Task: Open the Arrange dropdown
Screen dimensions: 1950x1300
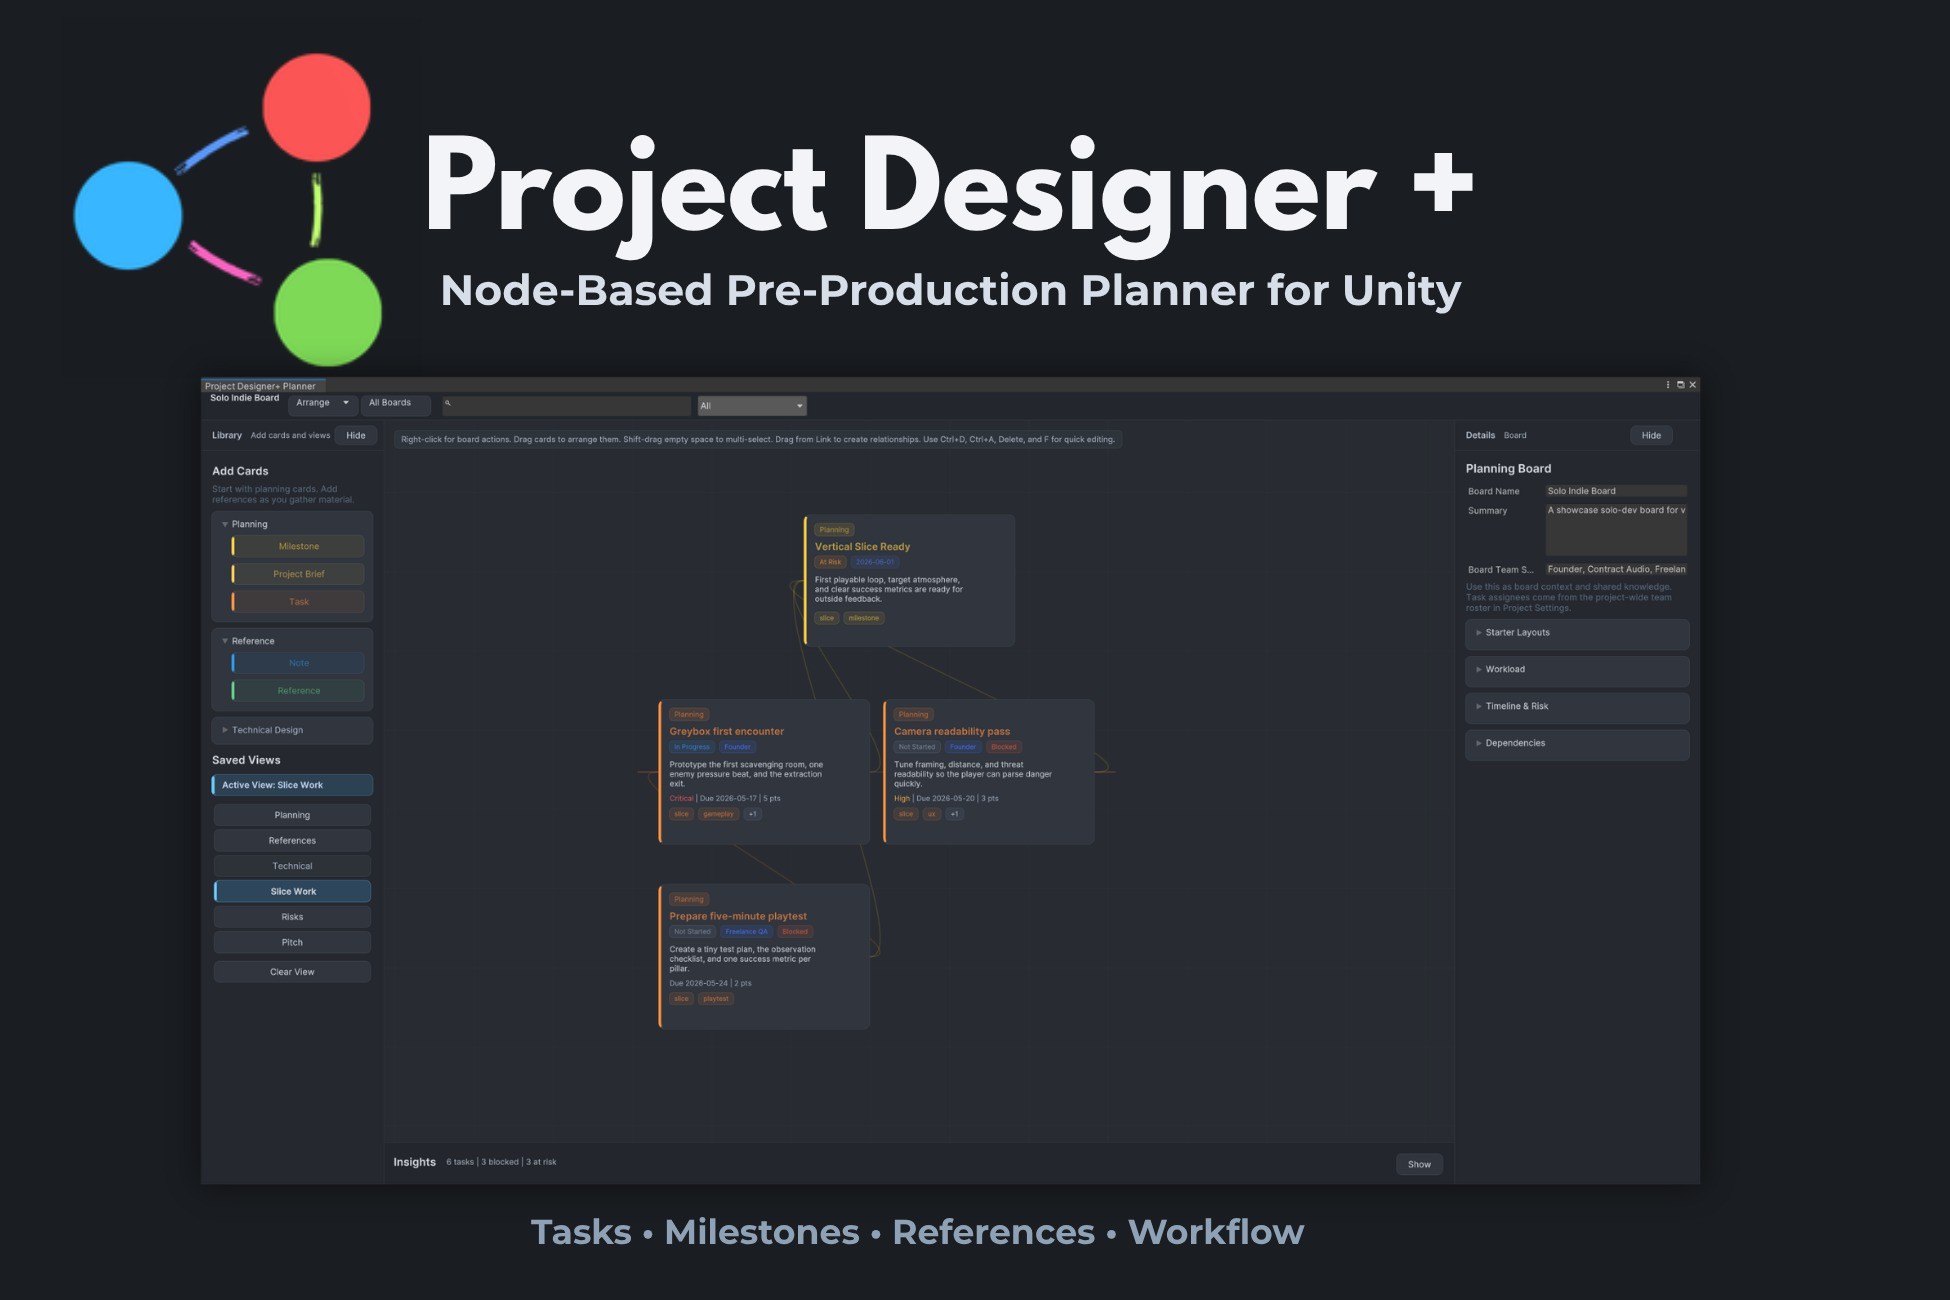Action: 322,403
